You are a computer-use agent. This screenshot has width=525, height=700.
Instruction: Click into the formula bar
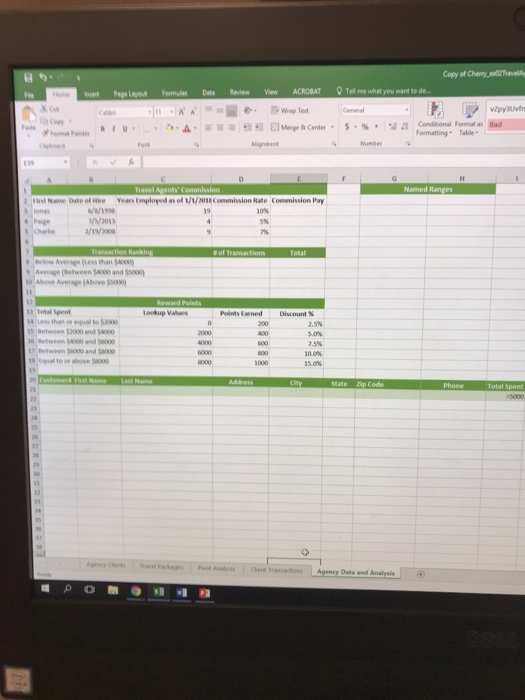334,162
